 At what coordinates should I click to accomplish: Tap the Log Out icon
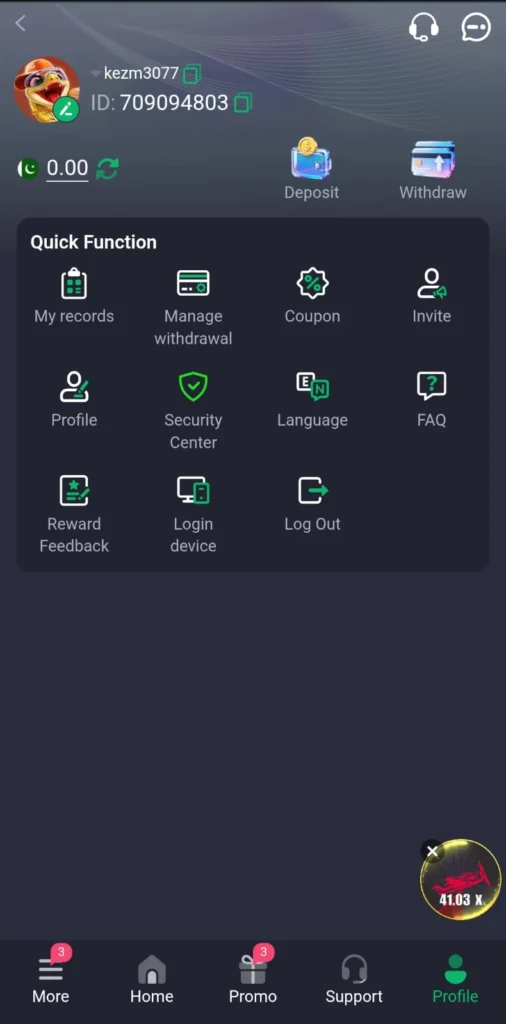(x=312, y=490)
